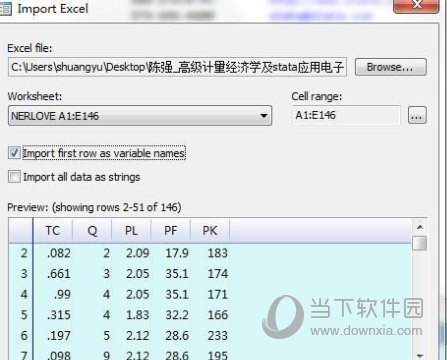This screenshot has width=447, height=360.
Task: Select PK value 174 in row 3
Action: [218, 274]
